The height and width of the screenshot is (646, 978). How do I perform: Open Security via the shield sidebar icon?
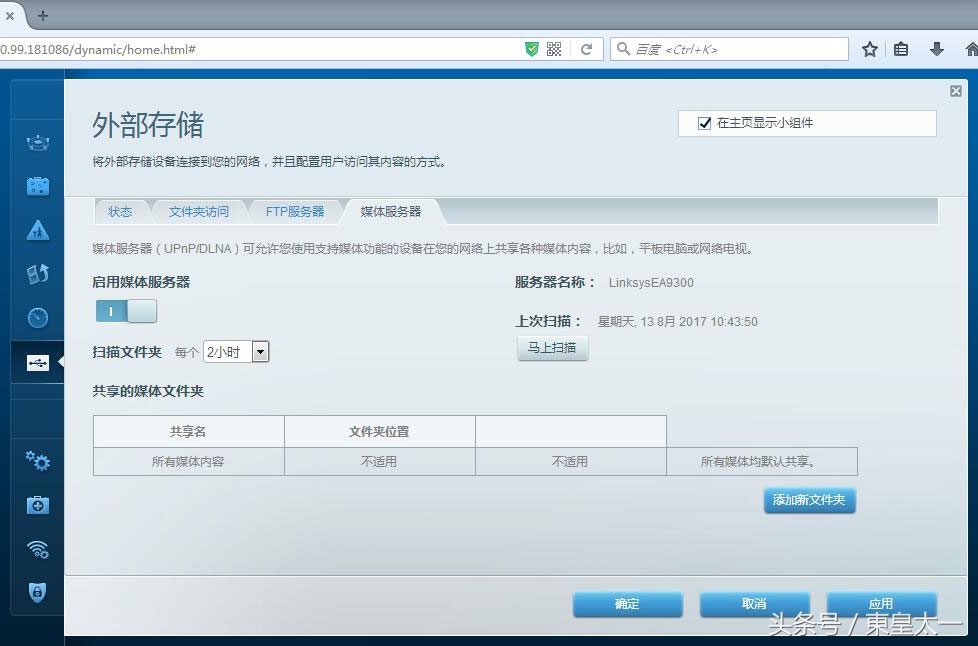37,592
